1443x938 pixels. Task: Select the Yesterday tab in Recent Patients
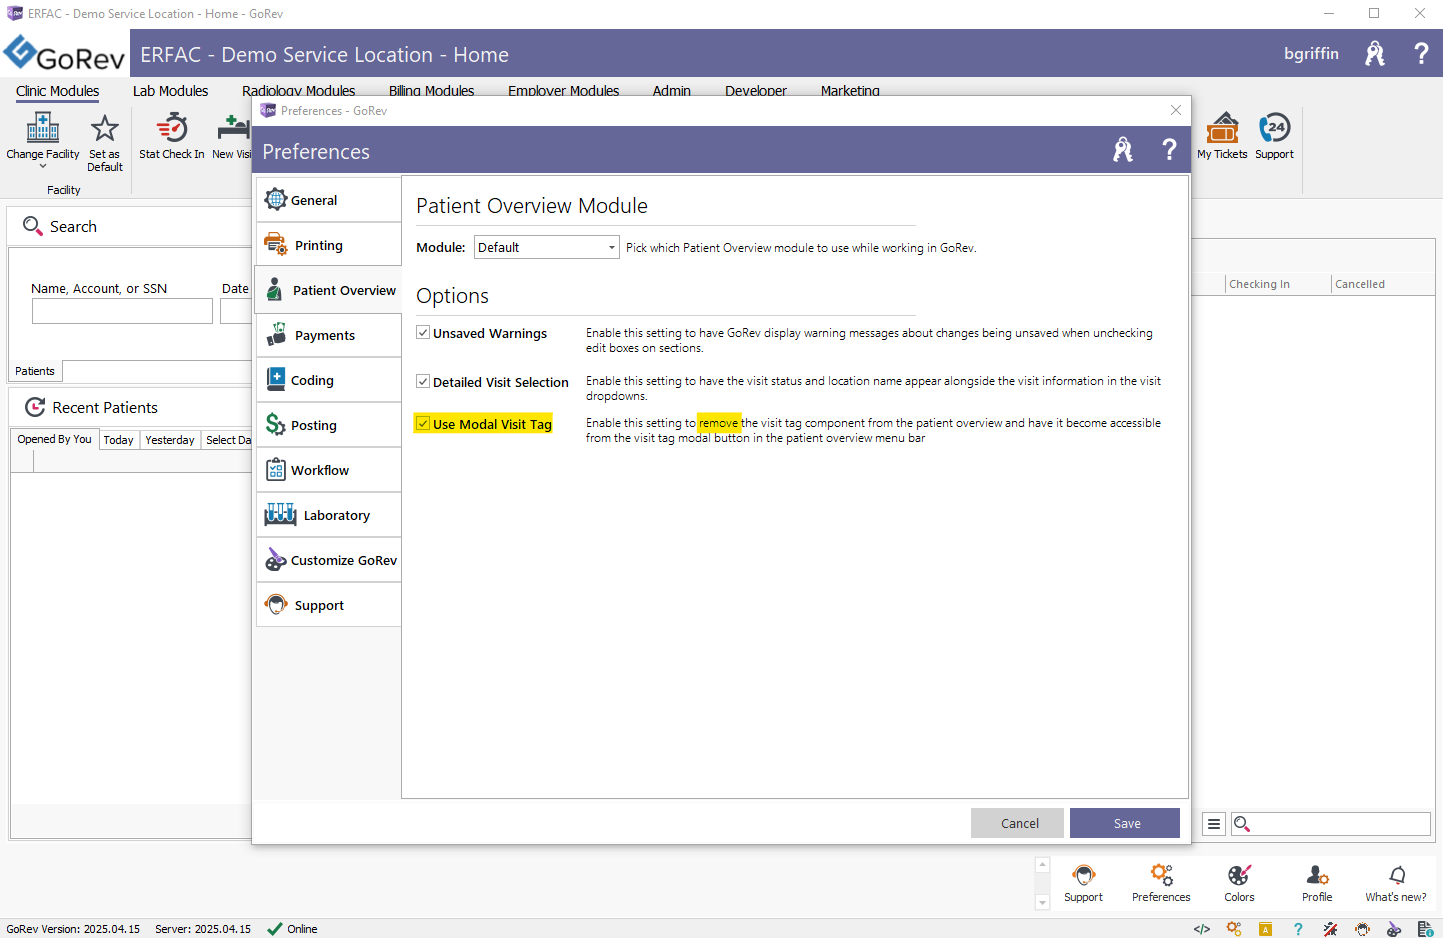[x=170, y=440]
